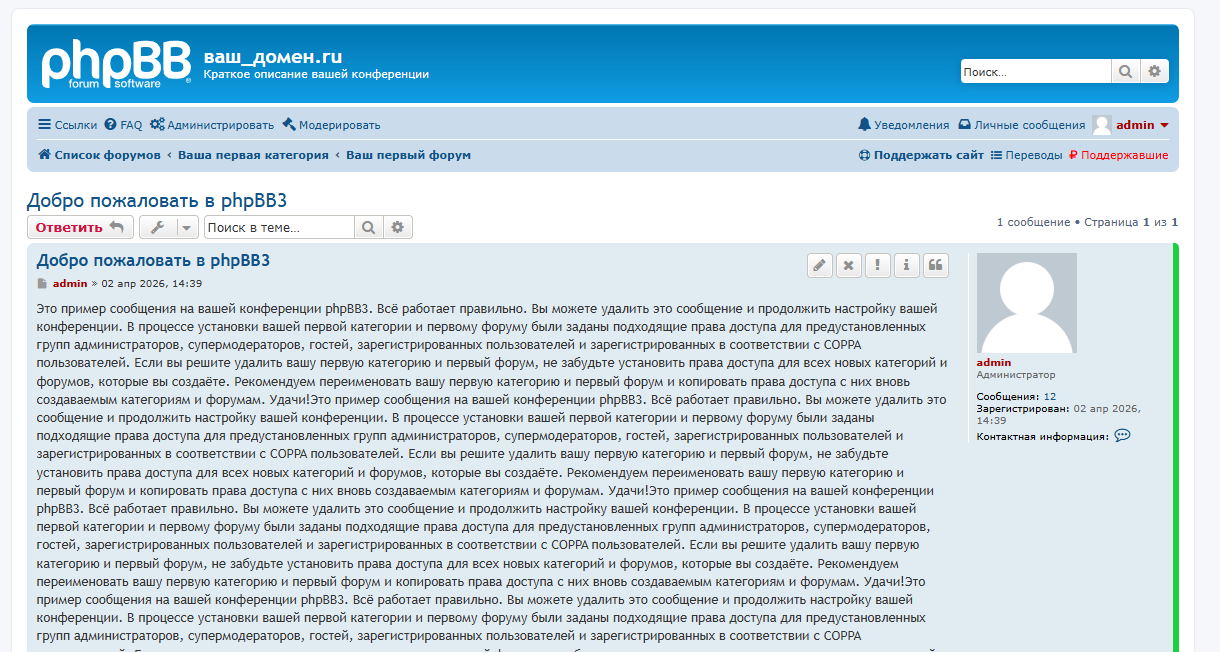Open Личные сообщения inbox
This screenshot has width=1220, height=652.
tap(1021, 125)
